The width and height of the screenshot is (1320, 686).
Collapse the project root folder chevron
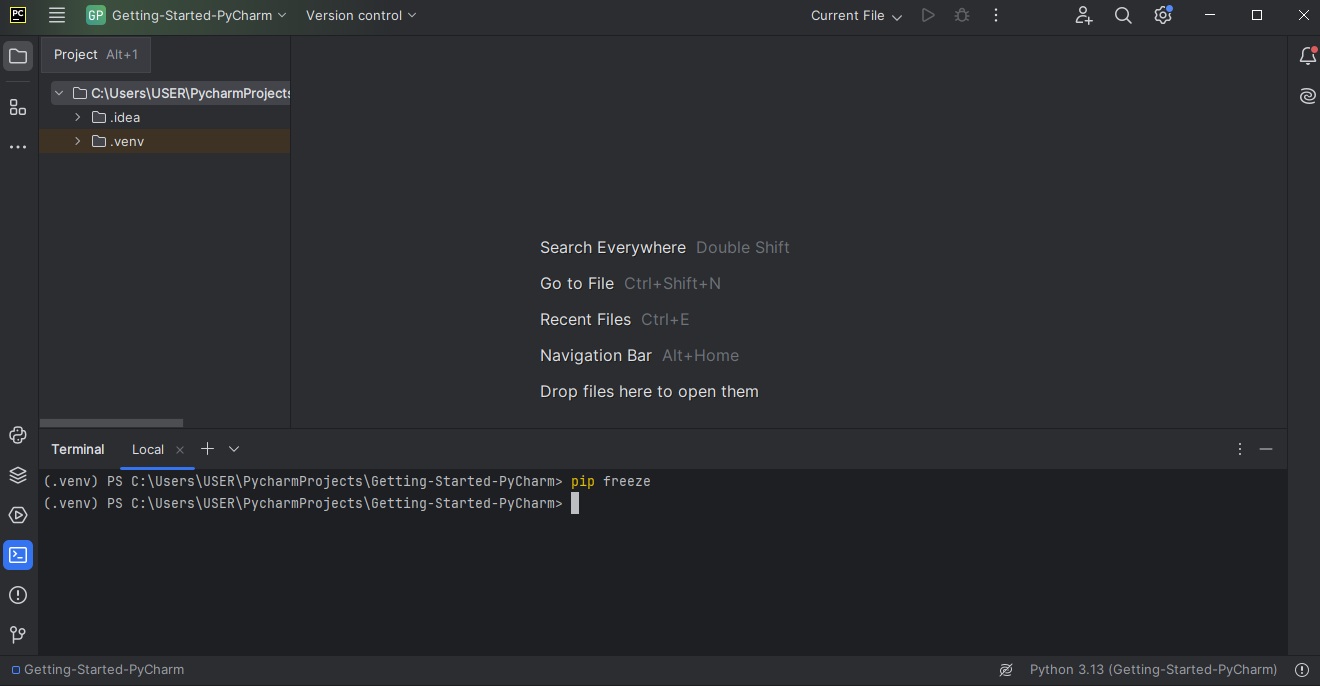59,93
